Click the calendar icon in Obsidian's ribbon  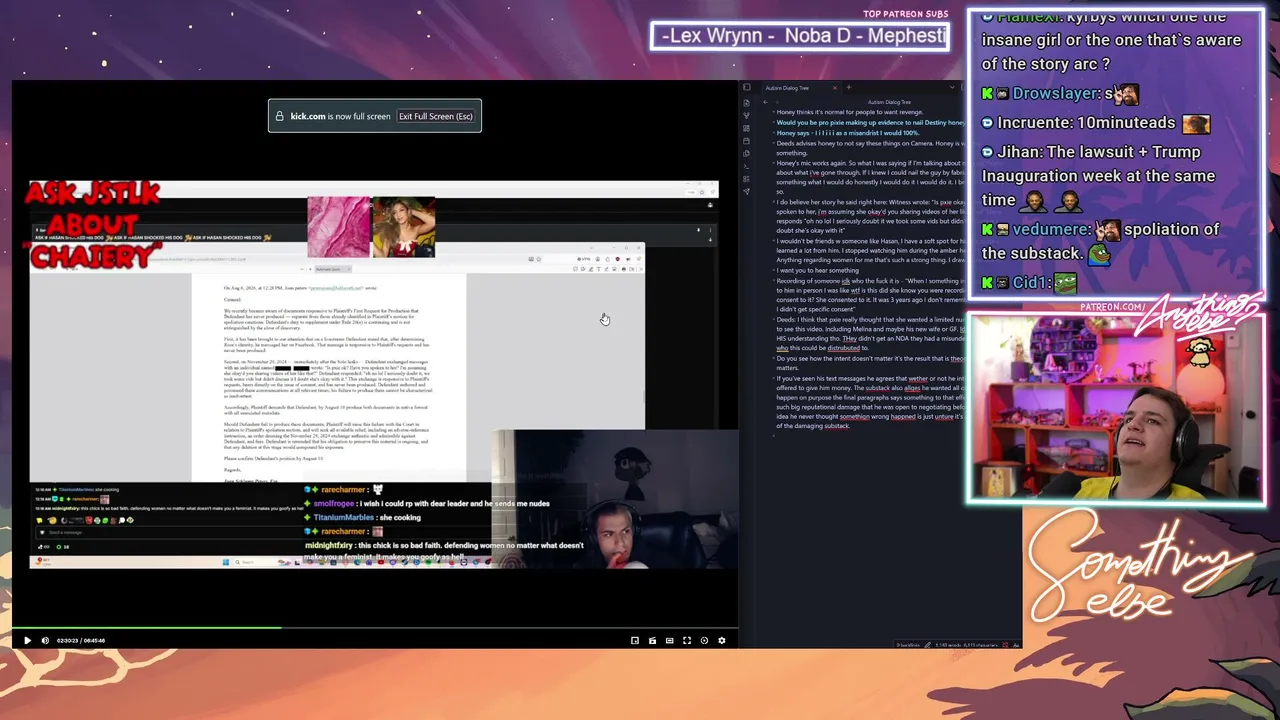point(746,141)
